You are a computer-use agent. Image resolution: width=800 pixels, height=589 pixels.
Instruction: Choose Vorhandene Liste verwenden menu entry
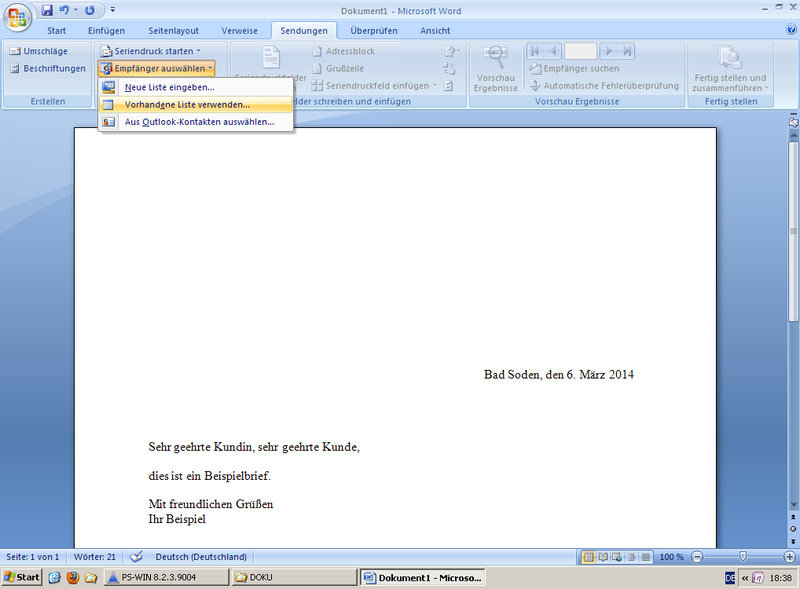tap(196, 105)
